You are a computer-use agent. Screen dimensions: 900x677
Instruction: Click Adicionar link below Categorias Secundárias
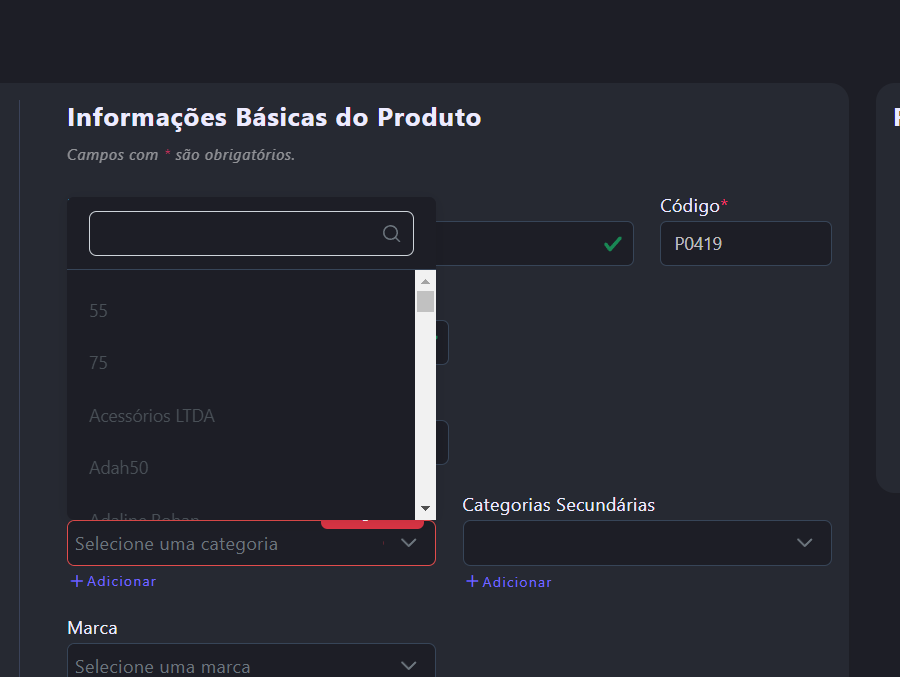(x=517, y=582)
